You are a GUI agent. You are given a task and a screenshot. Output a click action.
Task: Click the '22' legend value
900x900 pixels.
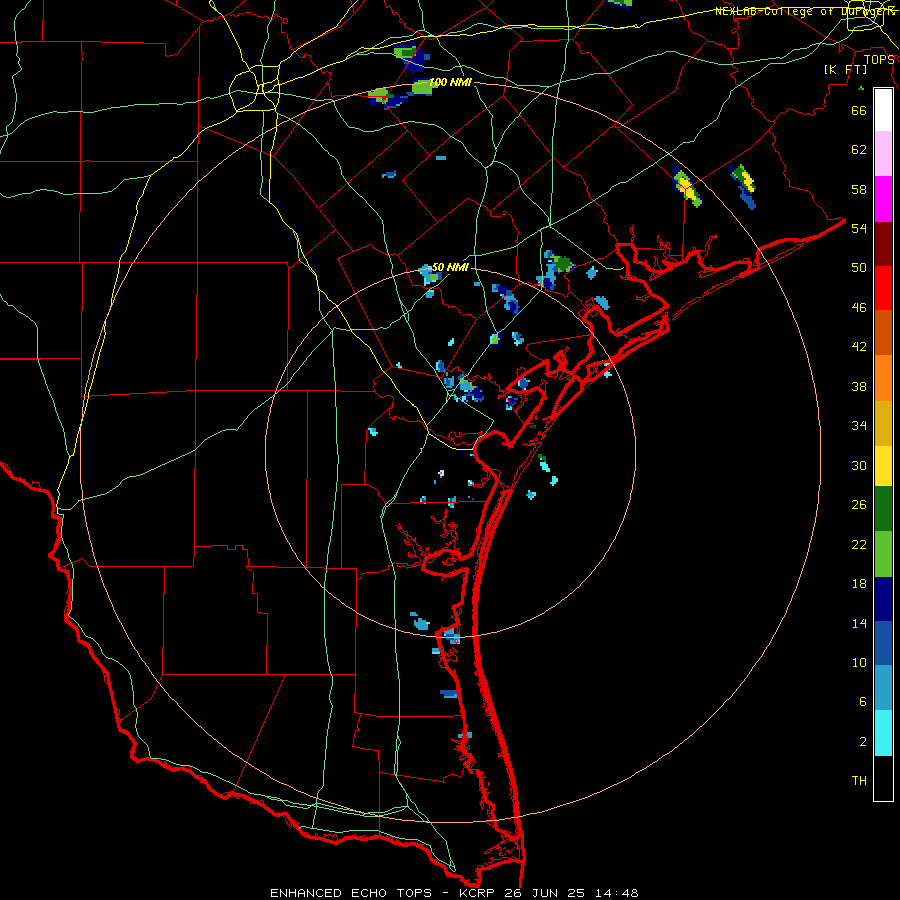[859, 544]
